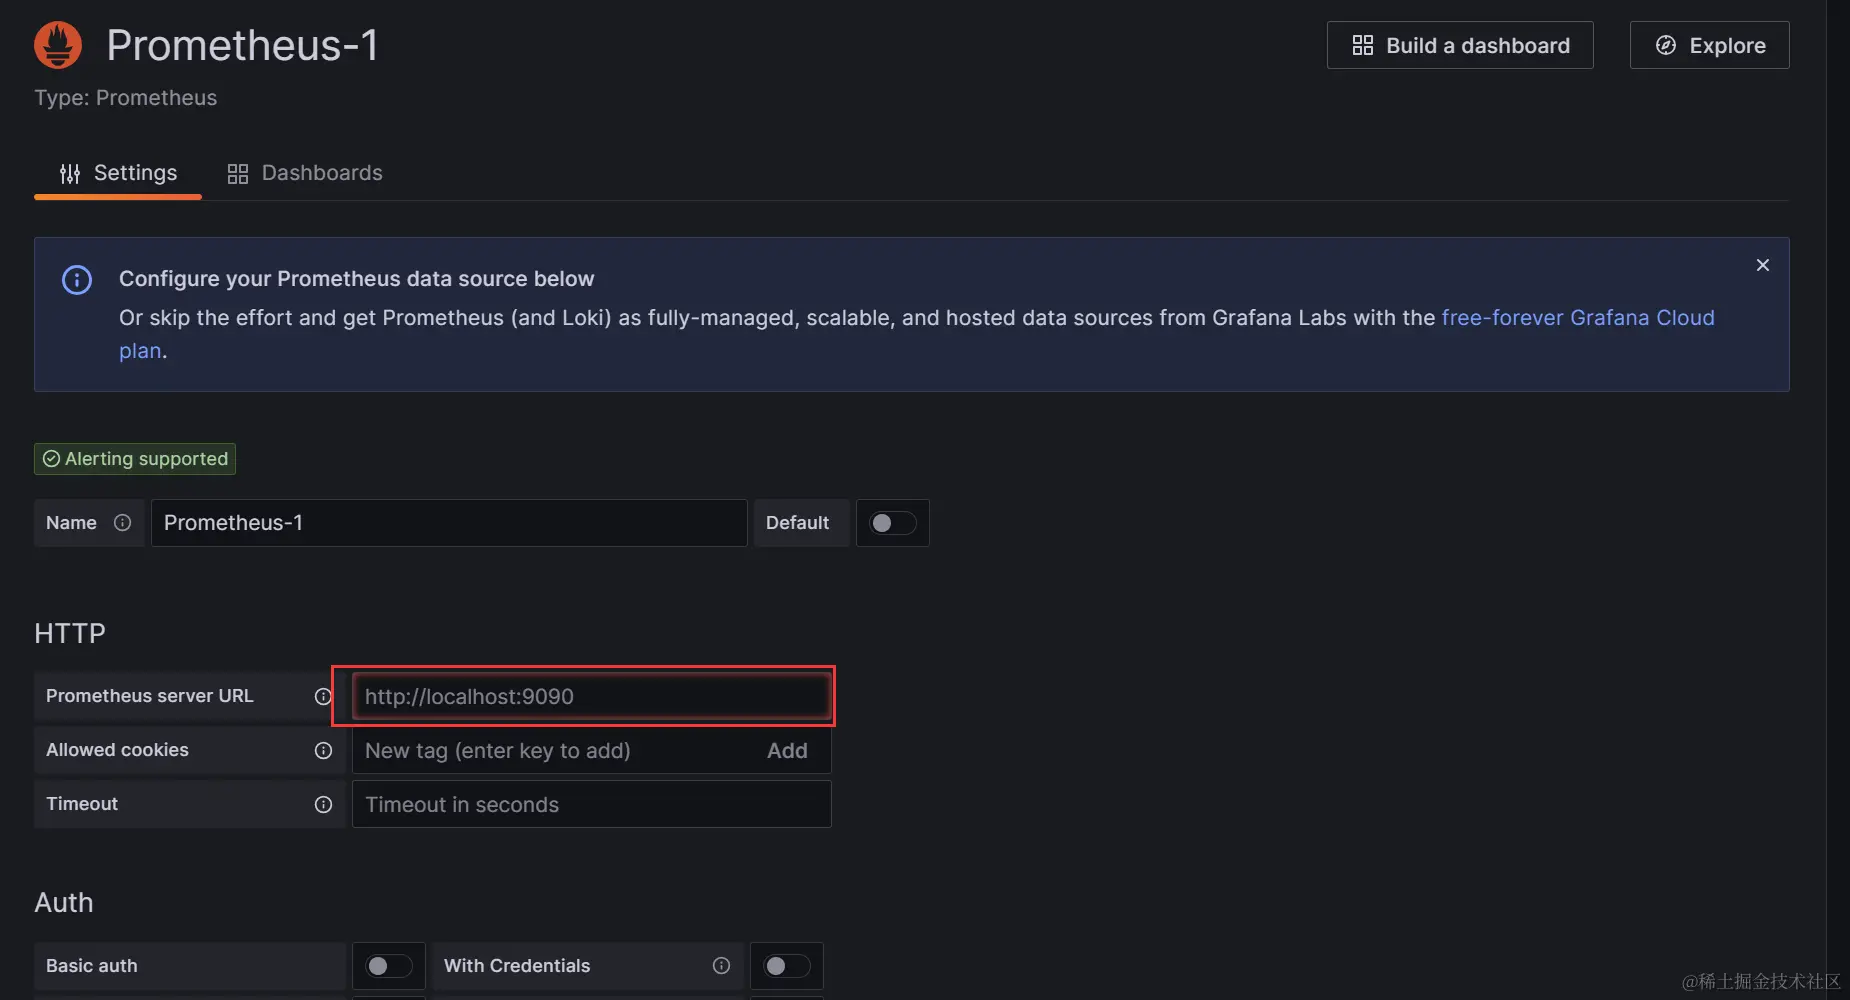Enable the With Credentials toggle
1850x1000 pixels.
click(787, 966)
